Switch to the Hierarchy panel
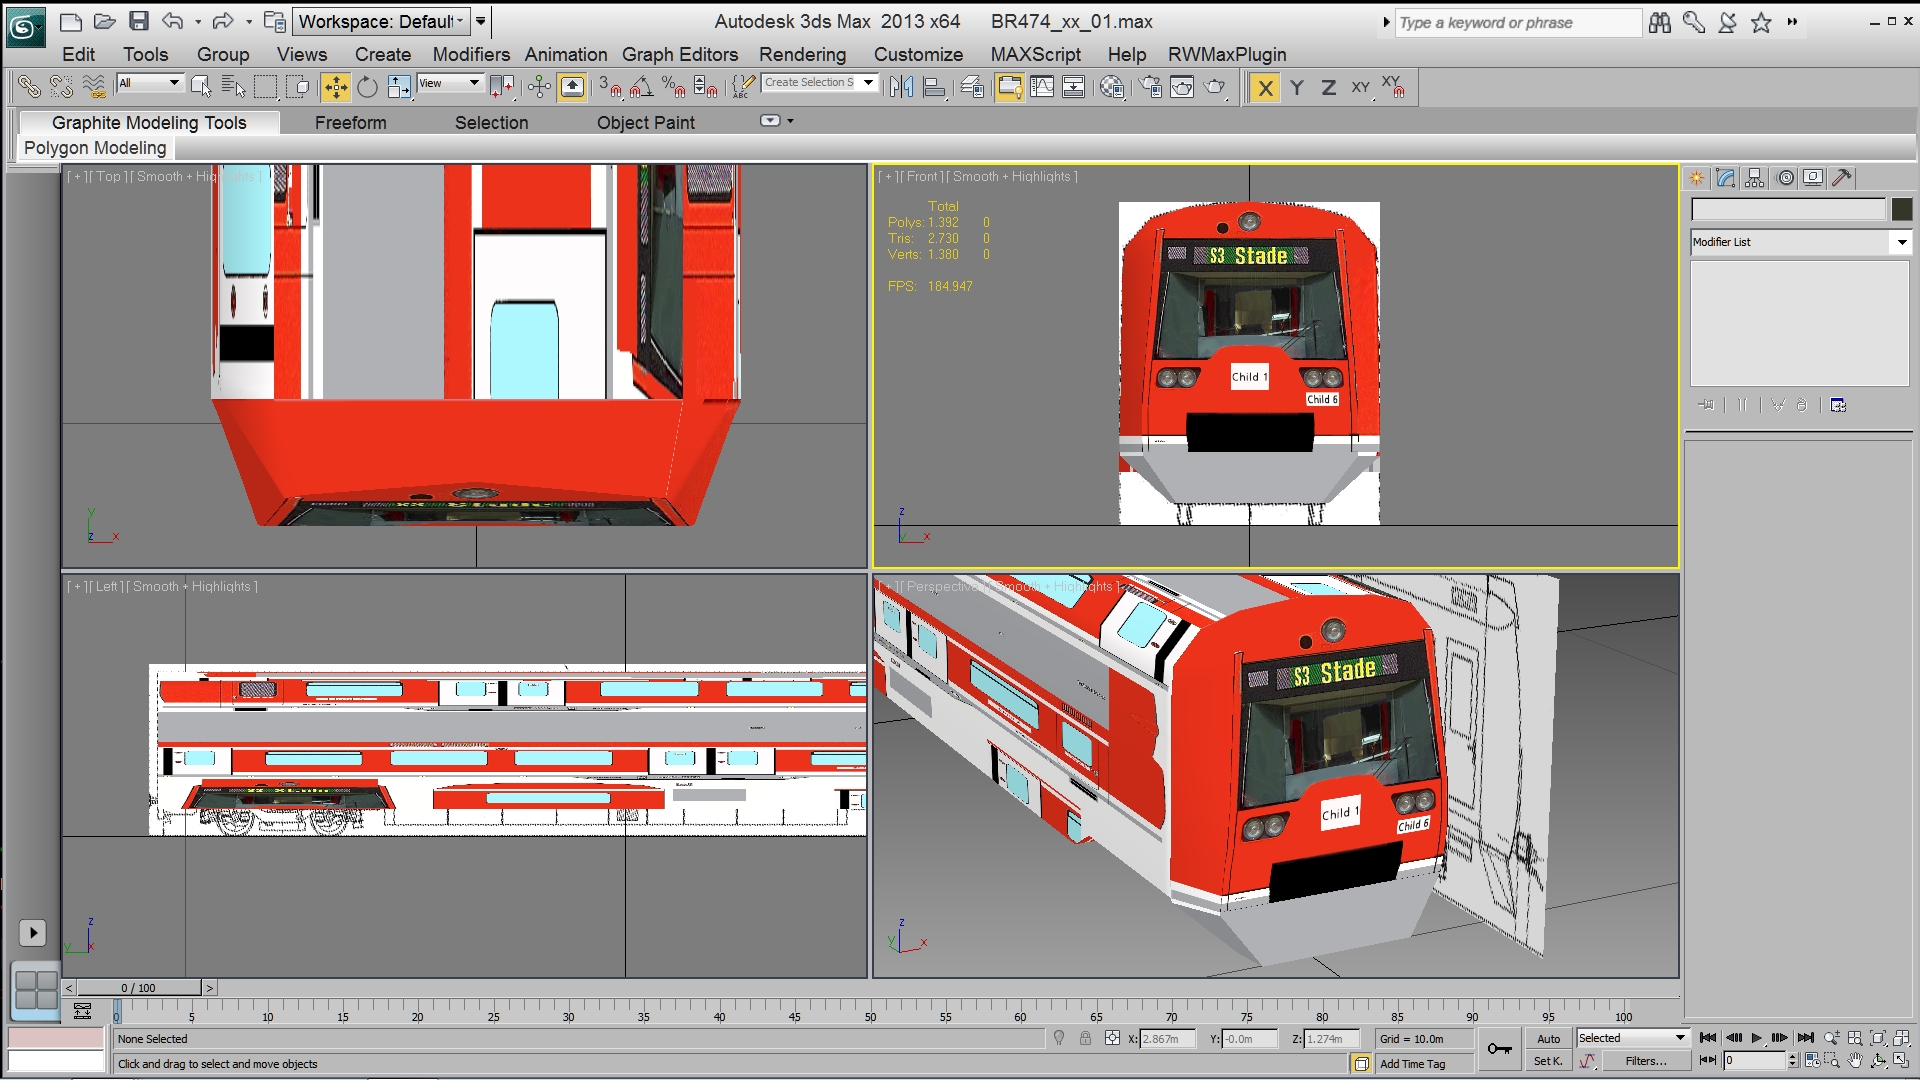The width and height of the screenshot is (1920, 1080). (1755, 178)
